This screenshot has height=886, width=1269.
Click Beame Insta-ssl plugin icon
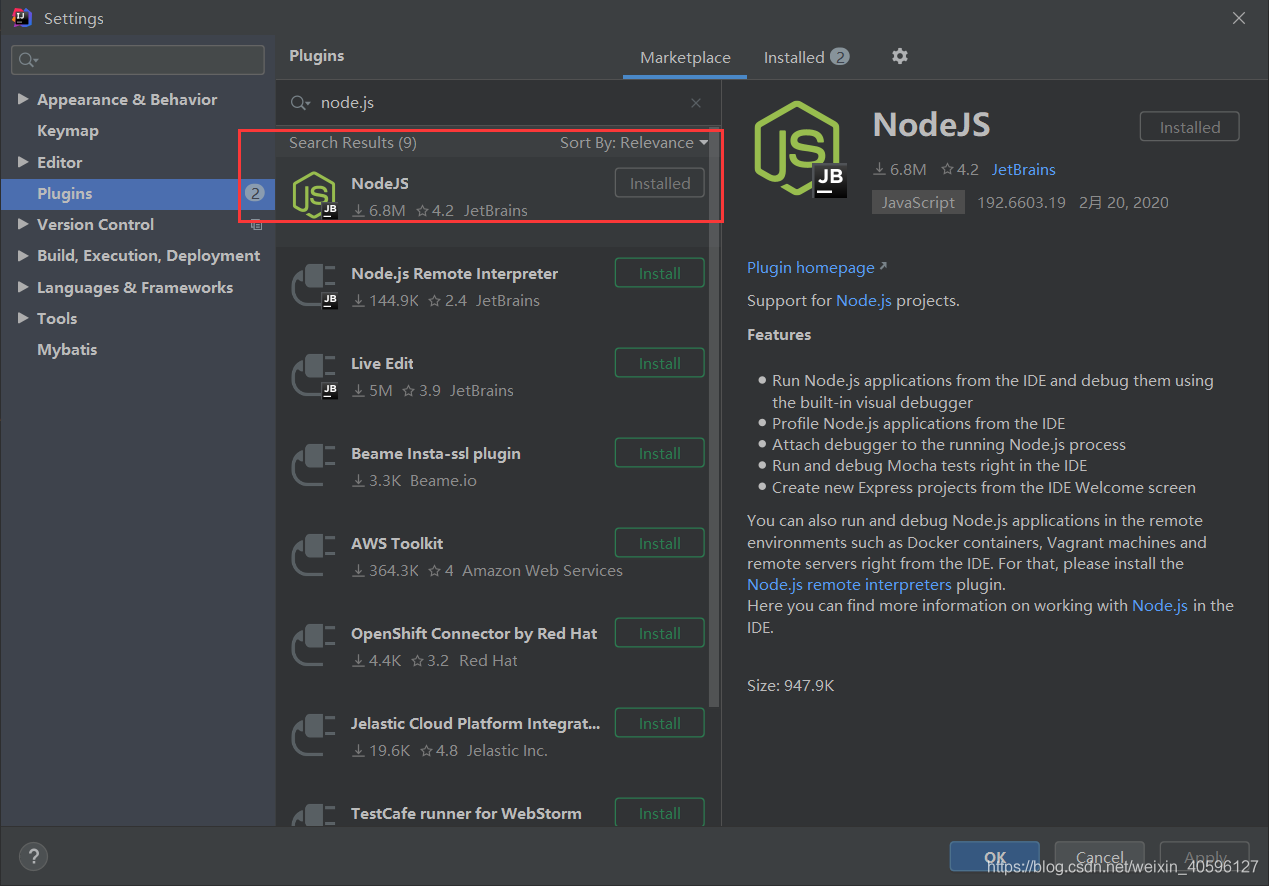tap(312, 465)
